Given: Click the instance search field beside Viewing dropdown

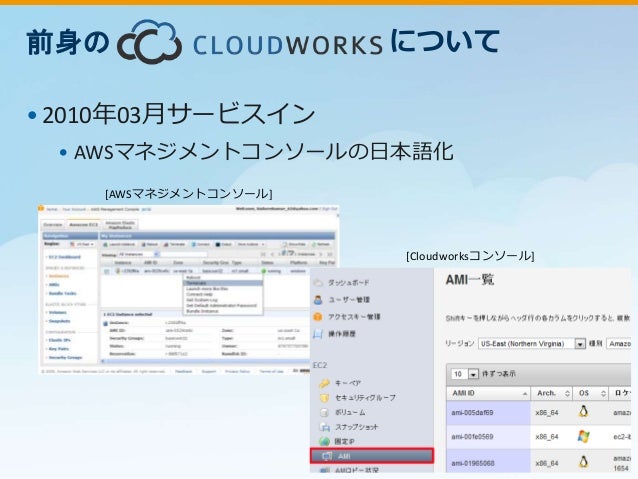Looking at the screenshot, I should pos(184,254).
